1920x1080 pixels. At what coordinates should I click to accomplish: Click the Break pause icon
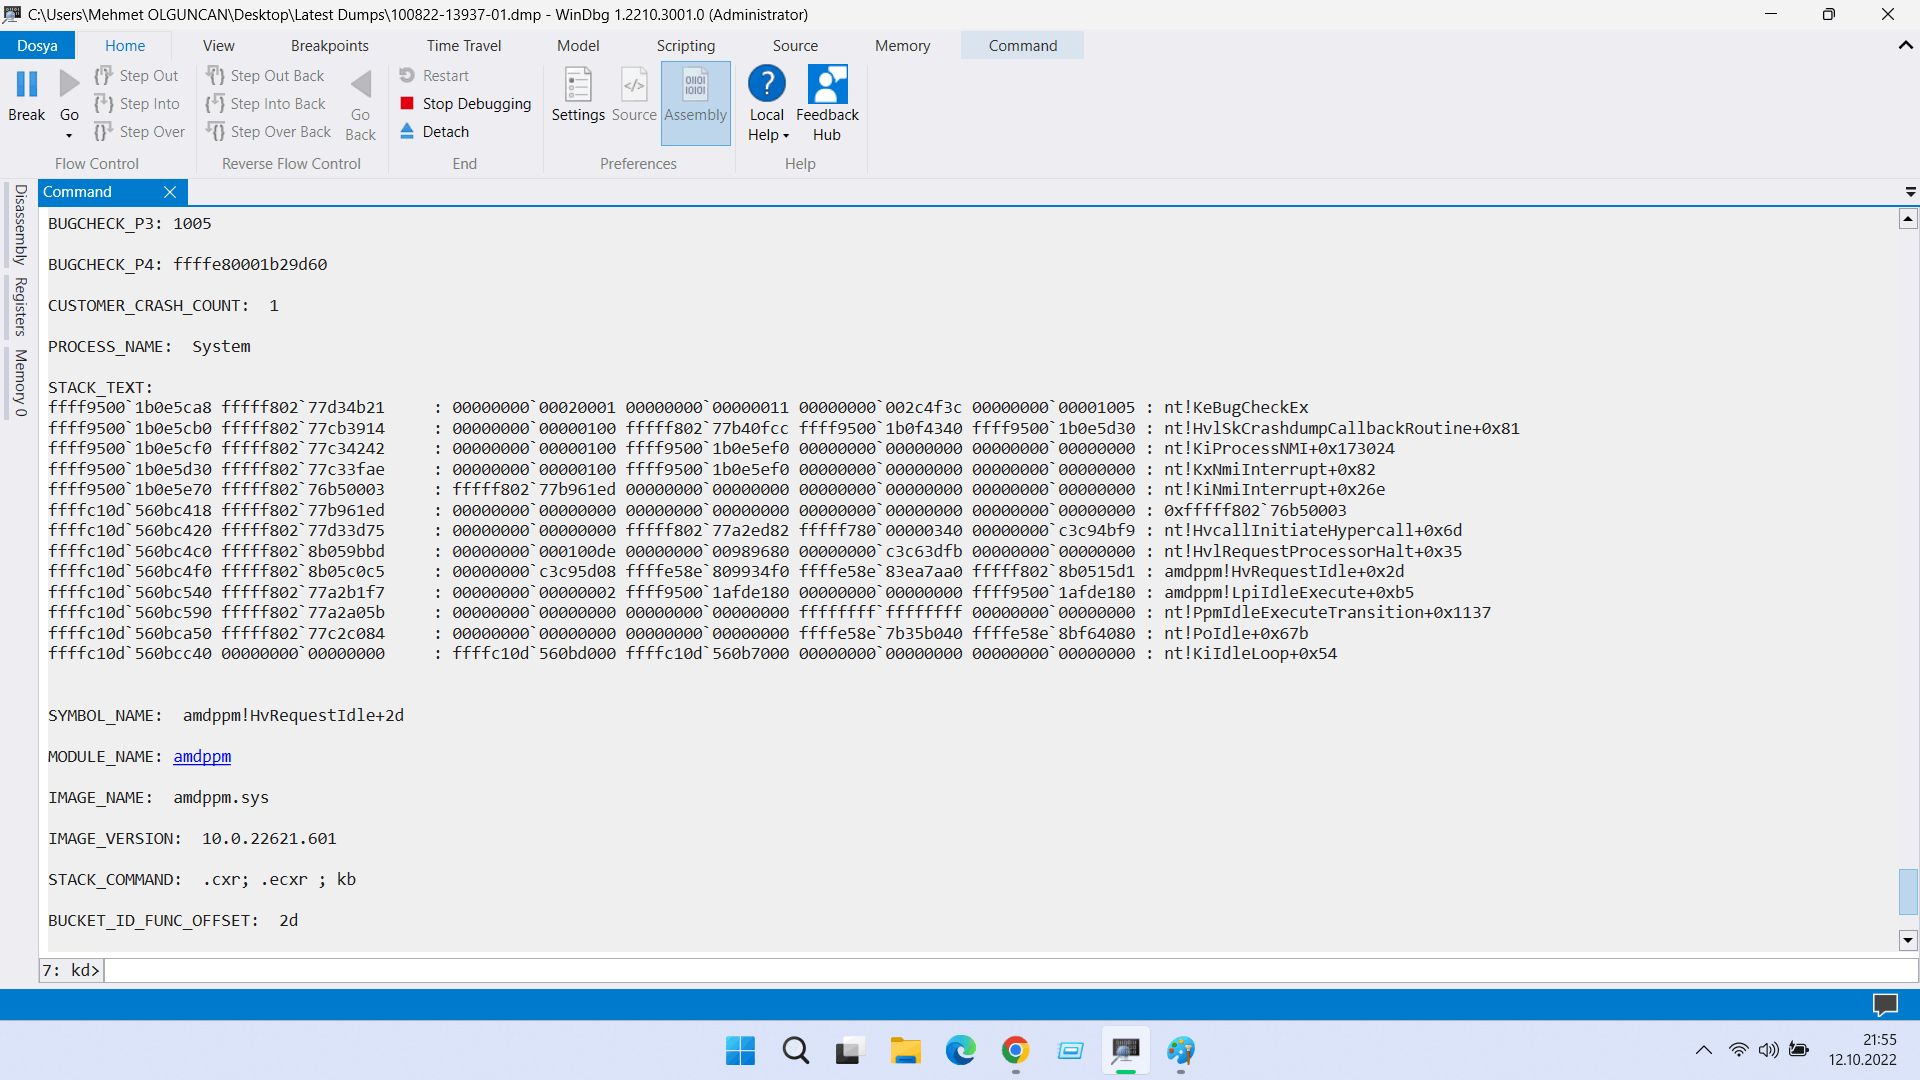27,85
